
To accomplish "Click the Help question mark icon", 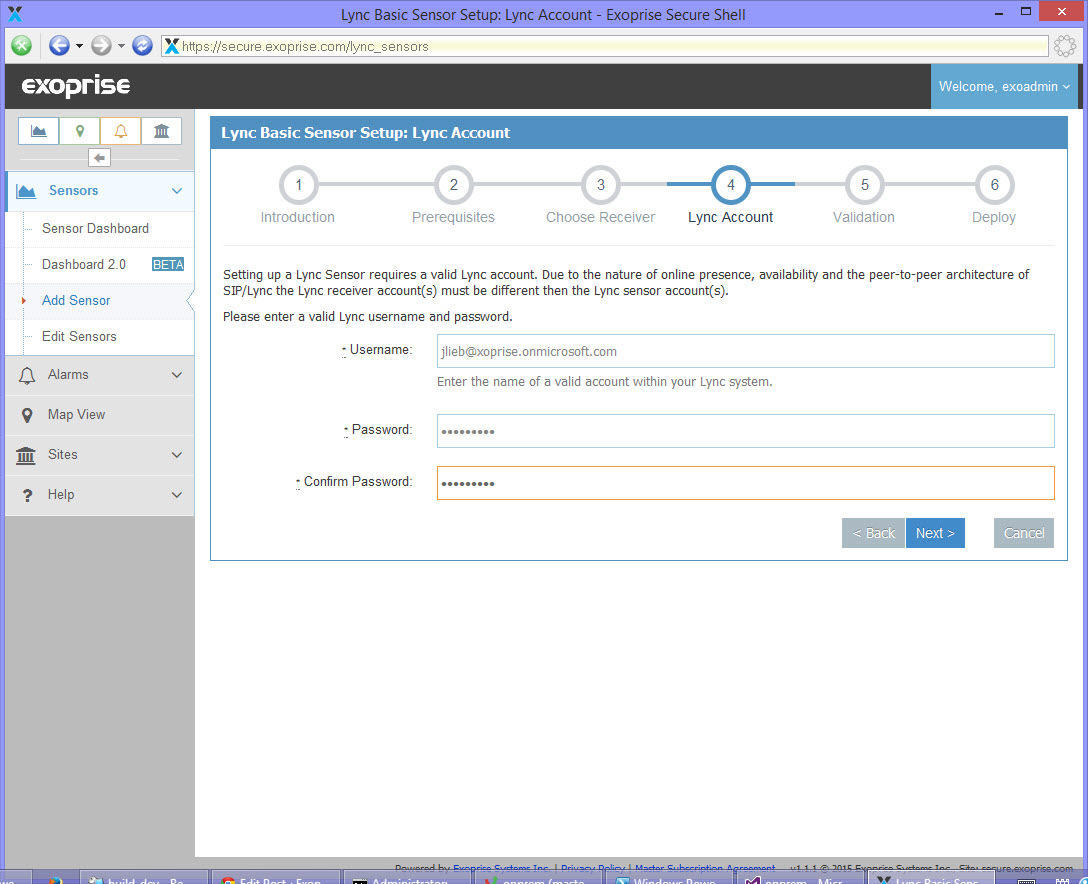I will tap(27, 495).
